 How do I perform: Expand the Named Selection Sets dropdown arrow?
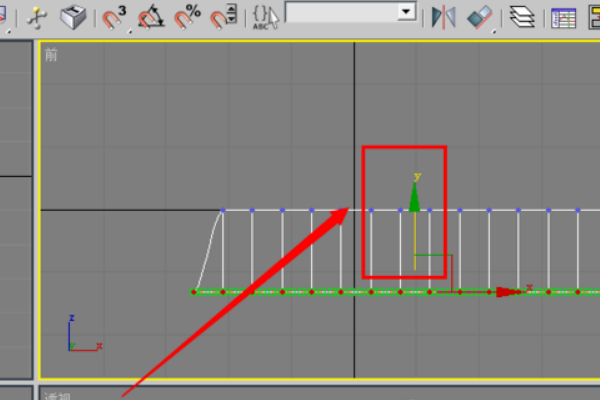[x=406, y=12]
